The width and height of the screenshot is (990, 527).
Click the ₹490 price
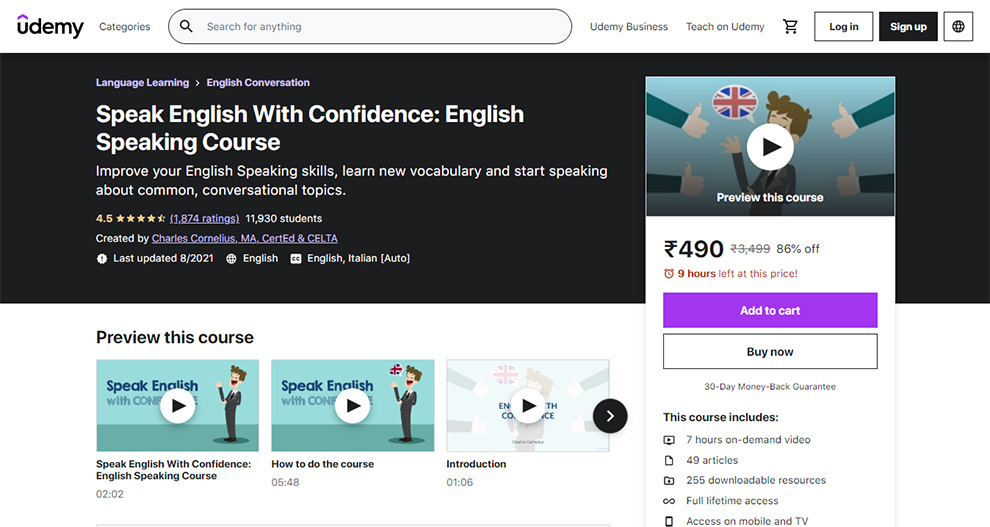[x=693, y=249]
